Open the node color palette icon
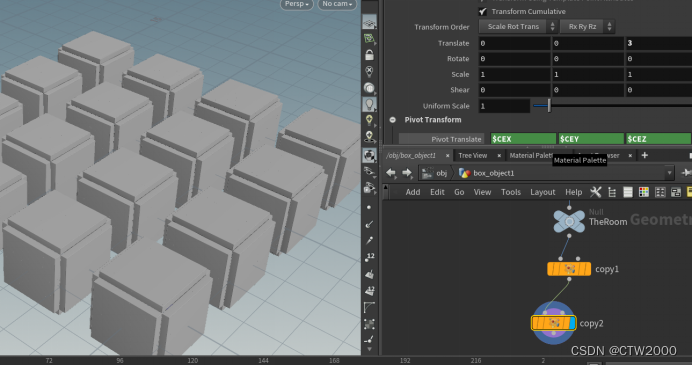The height and width of the screenshot is (366, 693). coord(644,192)
